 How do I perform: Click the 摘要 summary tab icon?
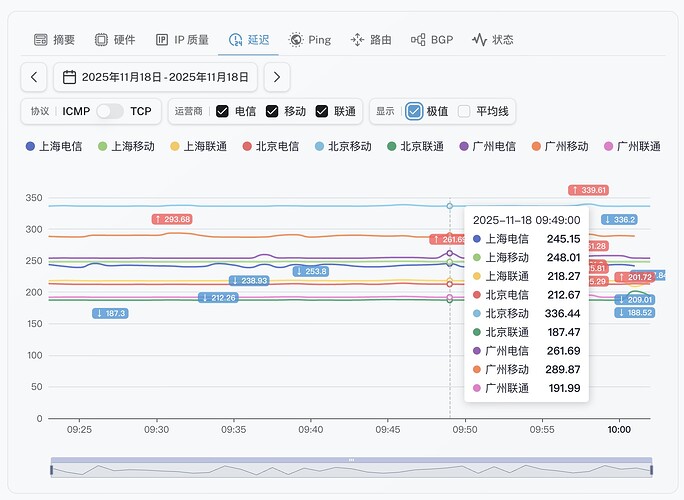[41, 40]
